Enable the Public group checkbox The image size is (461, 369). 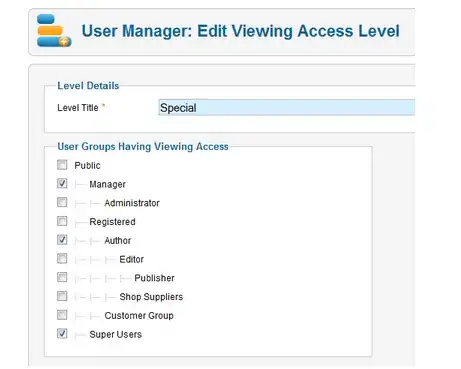click(x=62, y=165)
